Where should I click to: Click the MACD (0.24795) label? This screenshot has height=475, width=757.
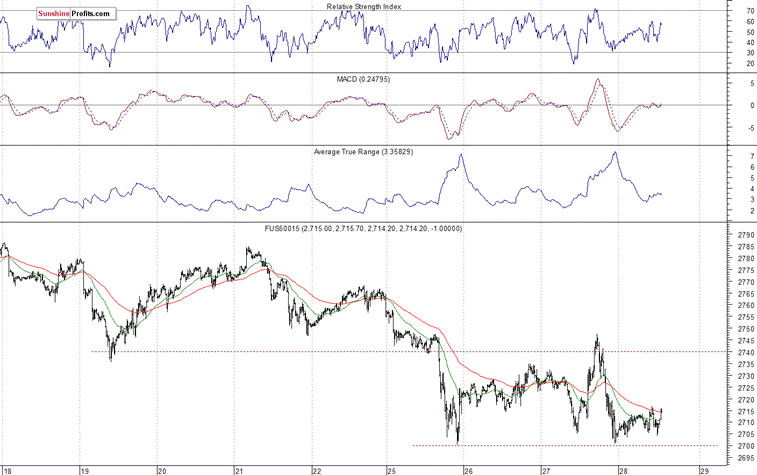[x=363, y=79]
